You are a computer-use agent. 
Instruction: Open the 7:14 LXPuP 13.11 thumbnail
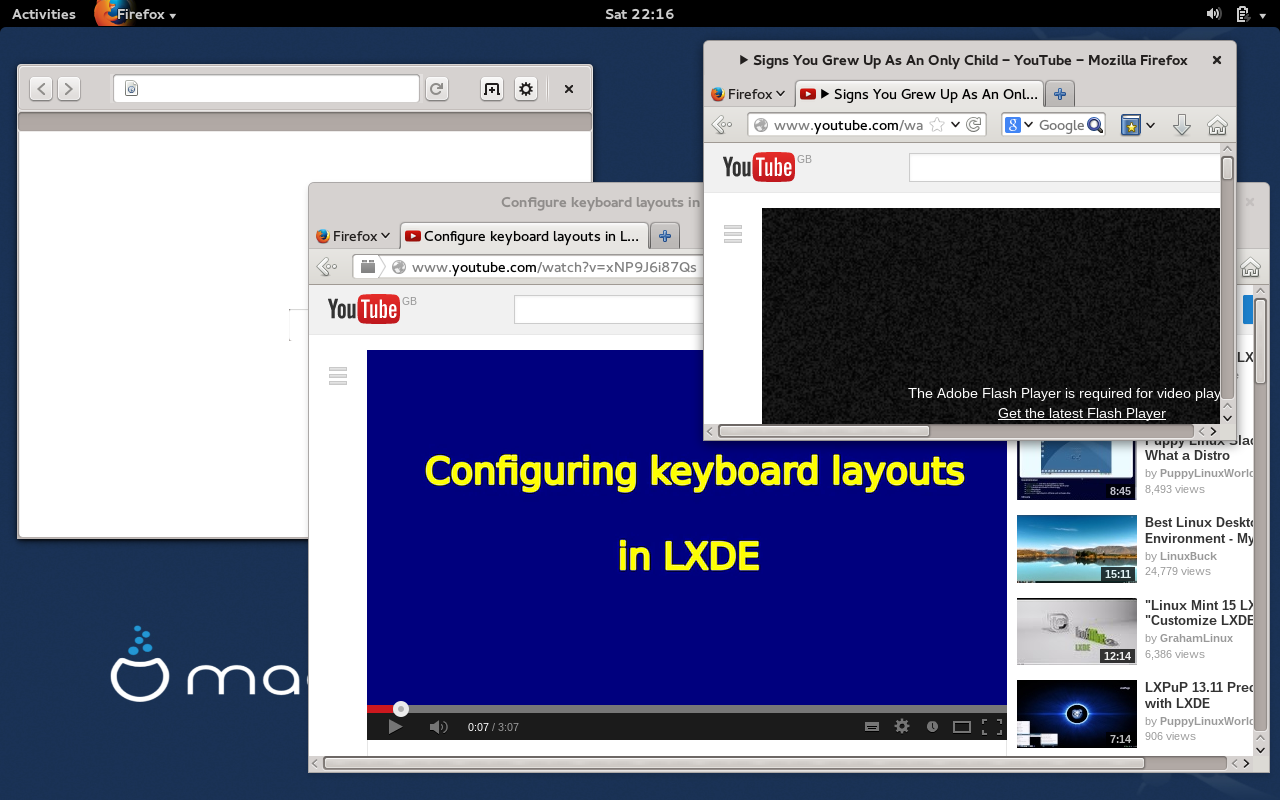point(1077,714)
